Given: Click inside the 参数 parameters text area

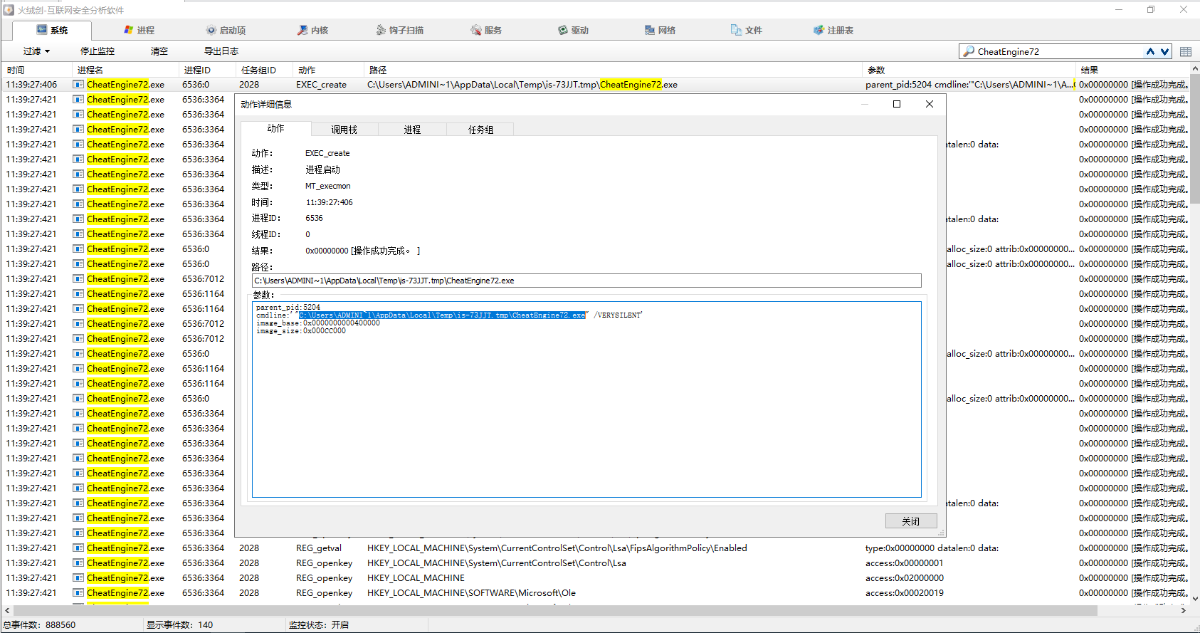Looking at the screenshot, I should click(586, 399).
